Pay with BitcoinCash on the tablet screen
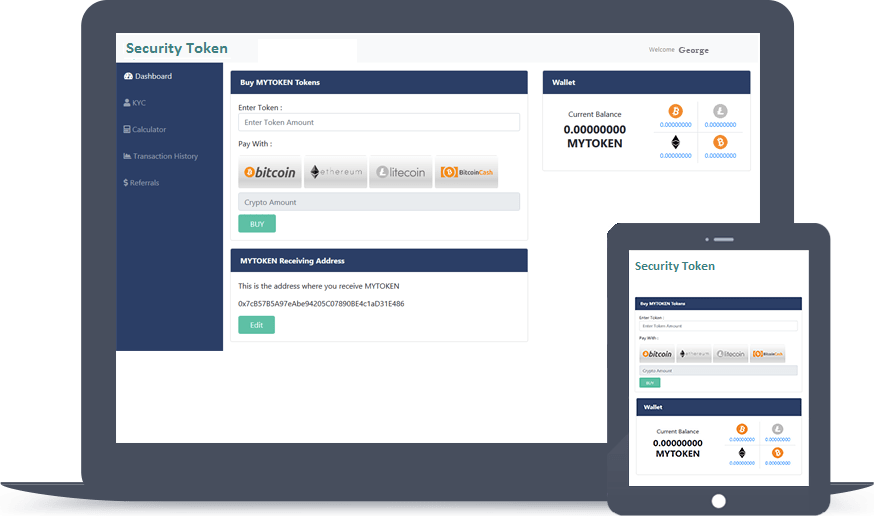The width and height of the screenshot is (874, 516). pyautogui.click(x=768, y=354)
